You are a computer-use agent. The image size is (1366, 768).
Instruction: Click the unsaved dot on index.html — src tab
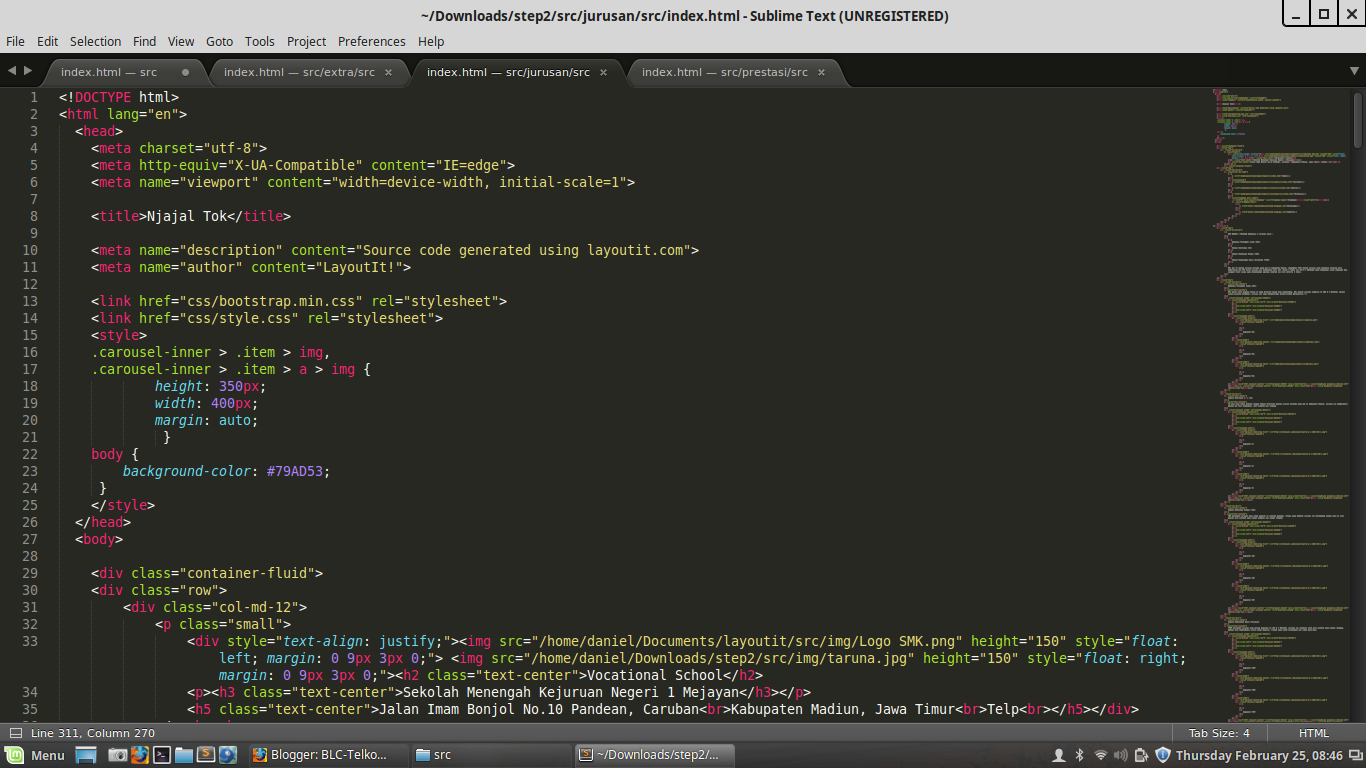(x=185, y=72)
